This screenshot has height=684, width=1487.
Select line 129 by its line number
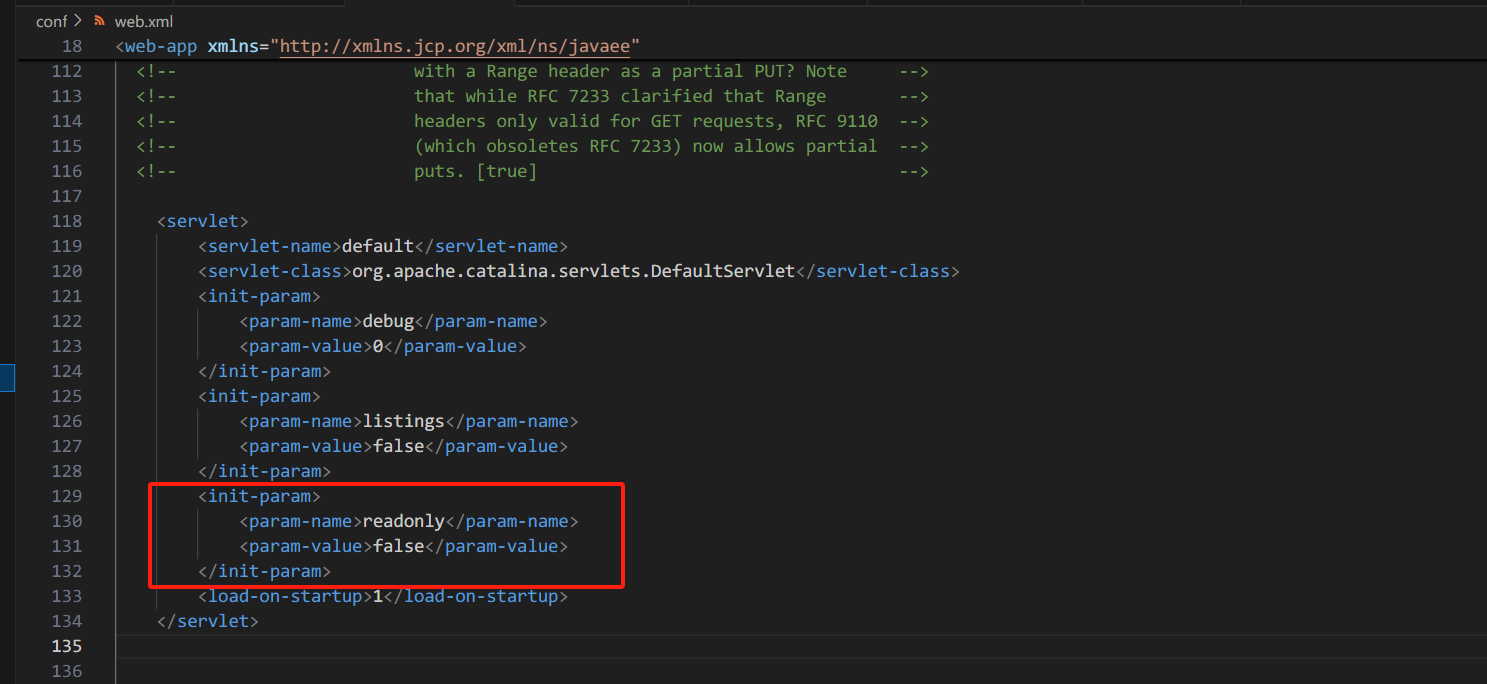point(66,496)
